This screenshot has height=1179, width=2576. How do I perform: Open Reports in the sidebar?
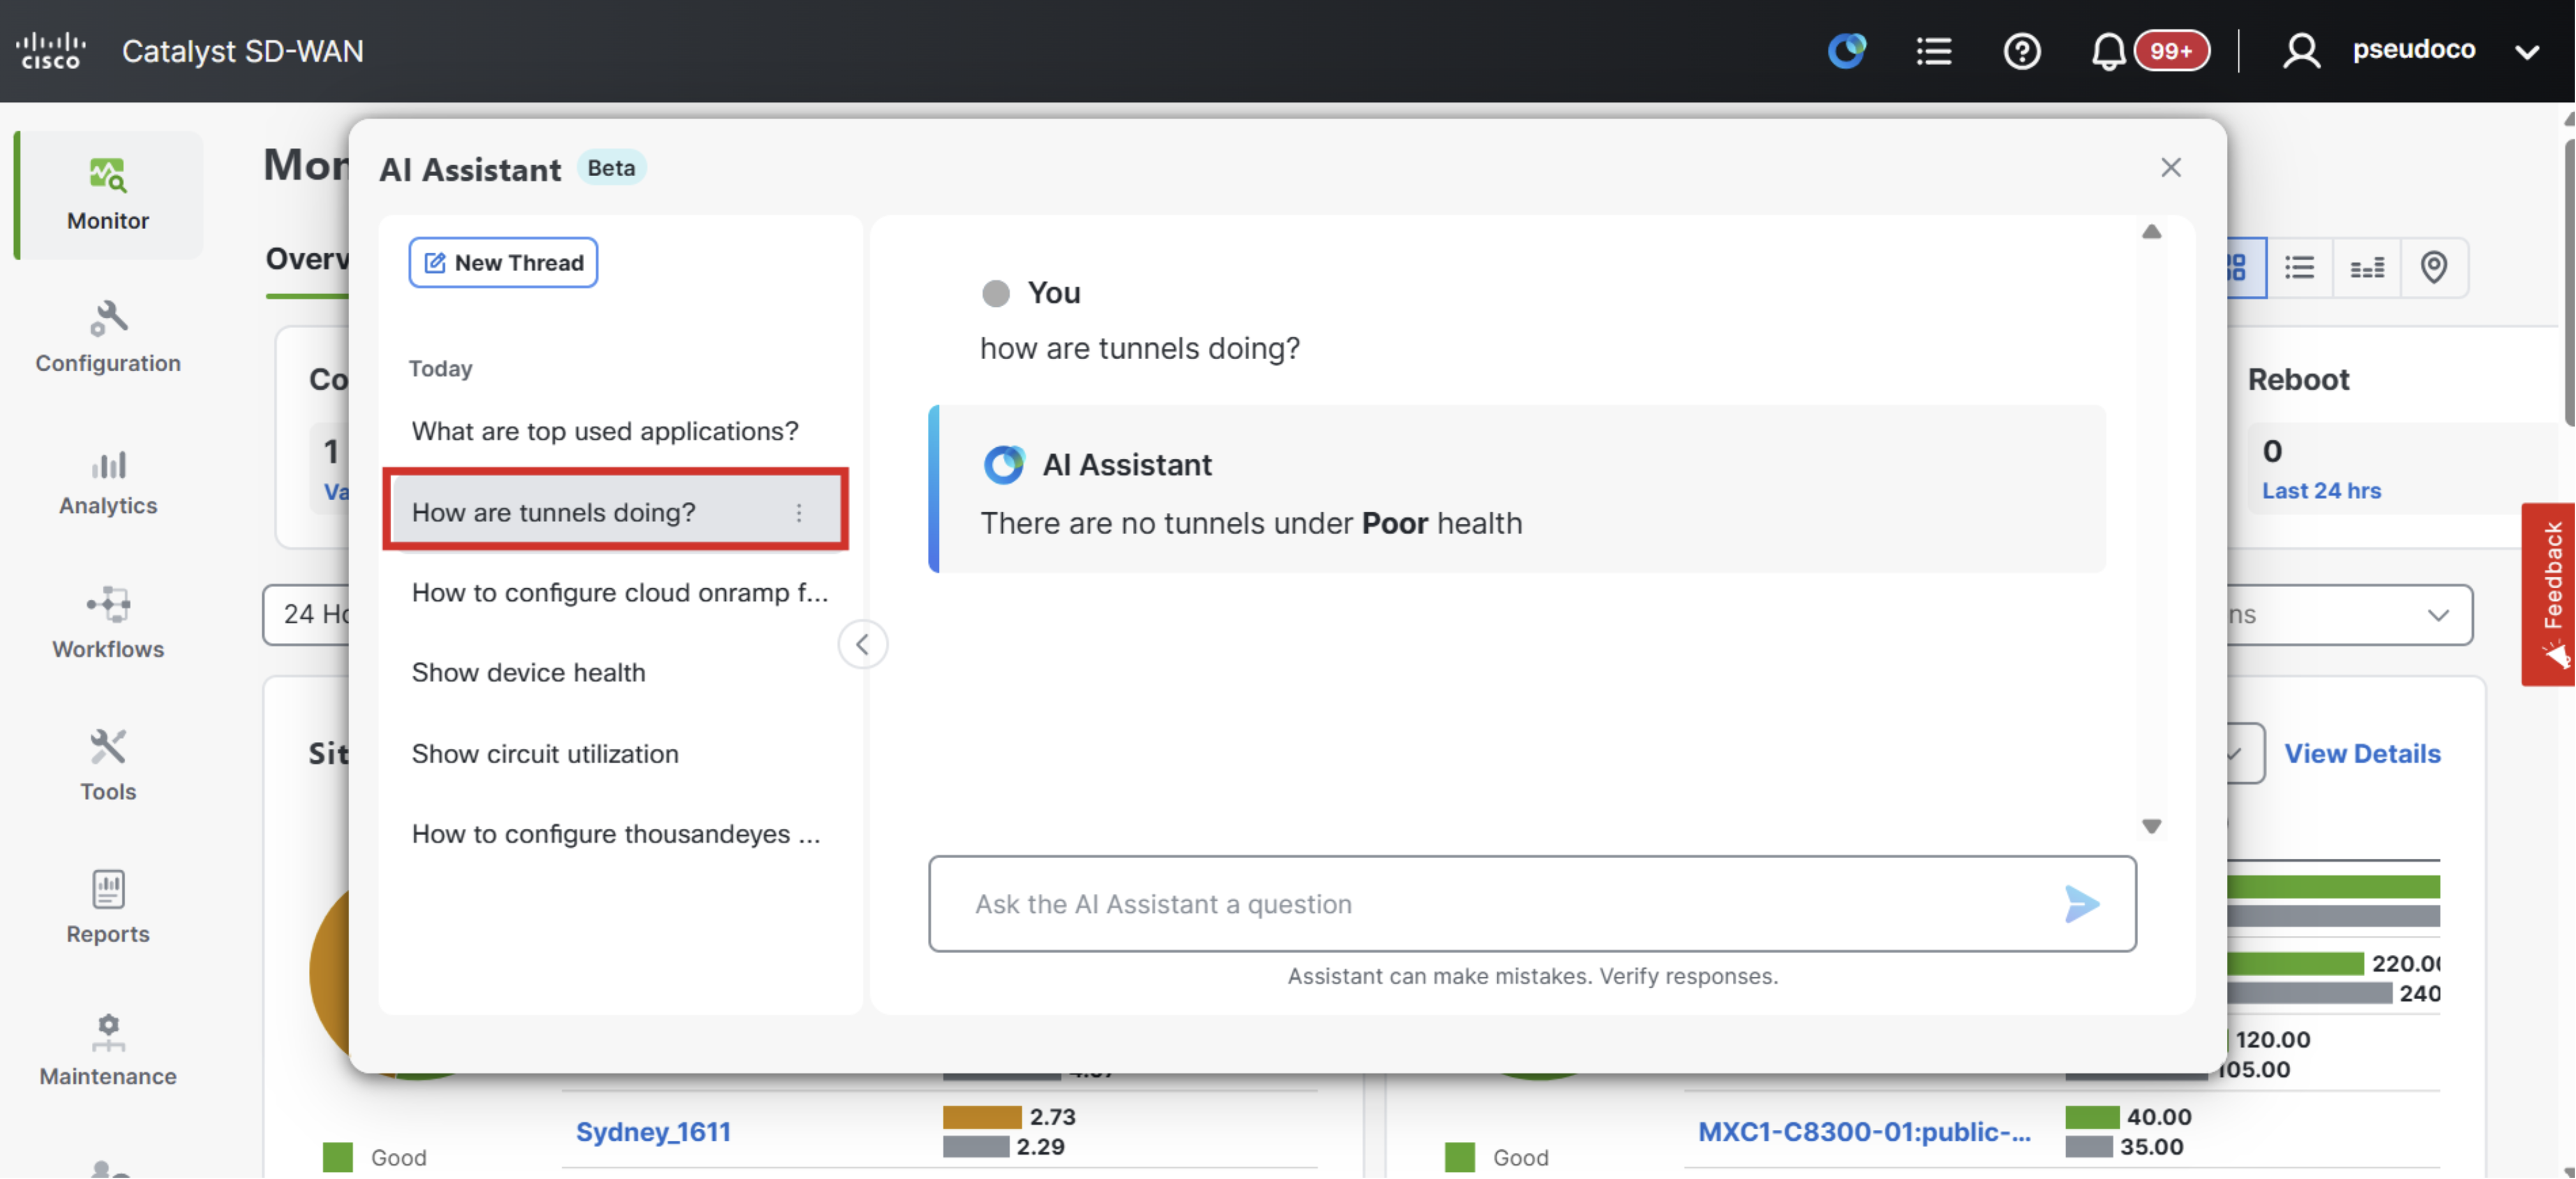108,908
